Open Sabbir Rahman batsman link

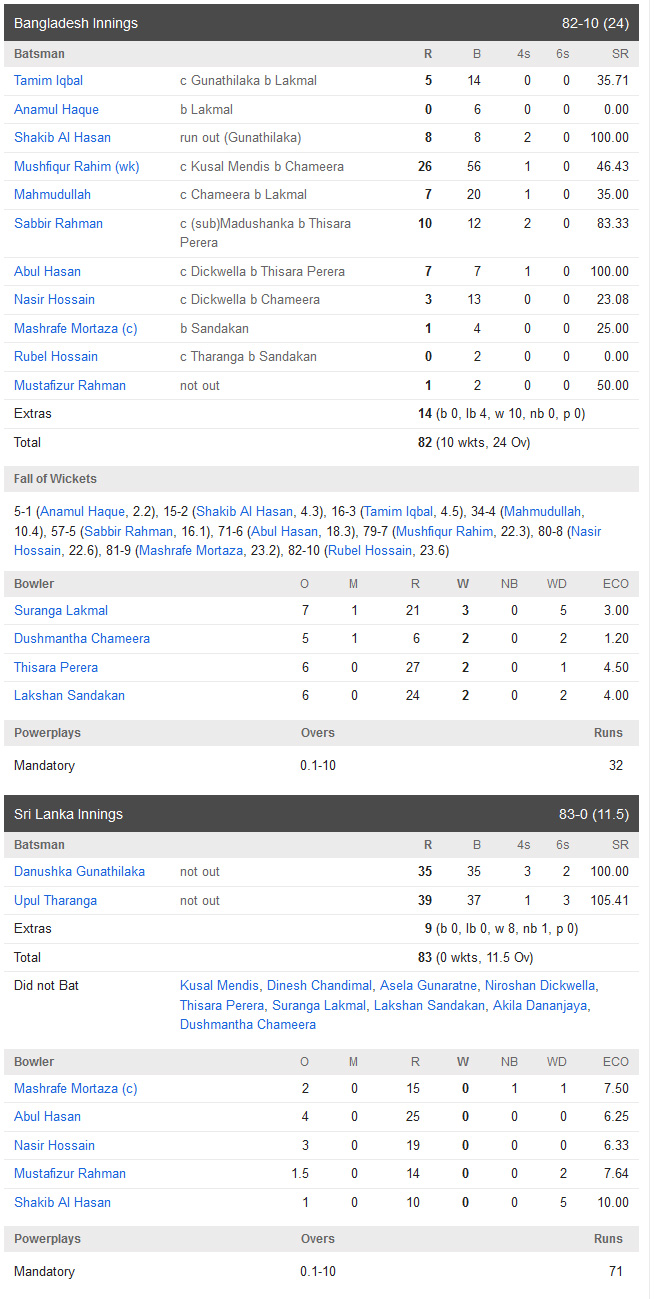pos(58,223)
